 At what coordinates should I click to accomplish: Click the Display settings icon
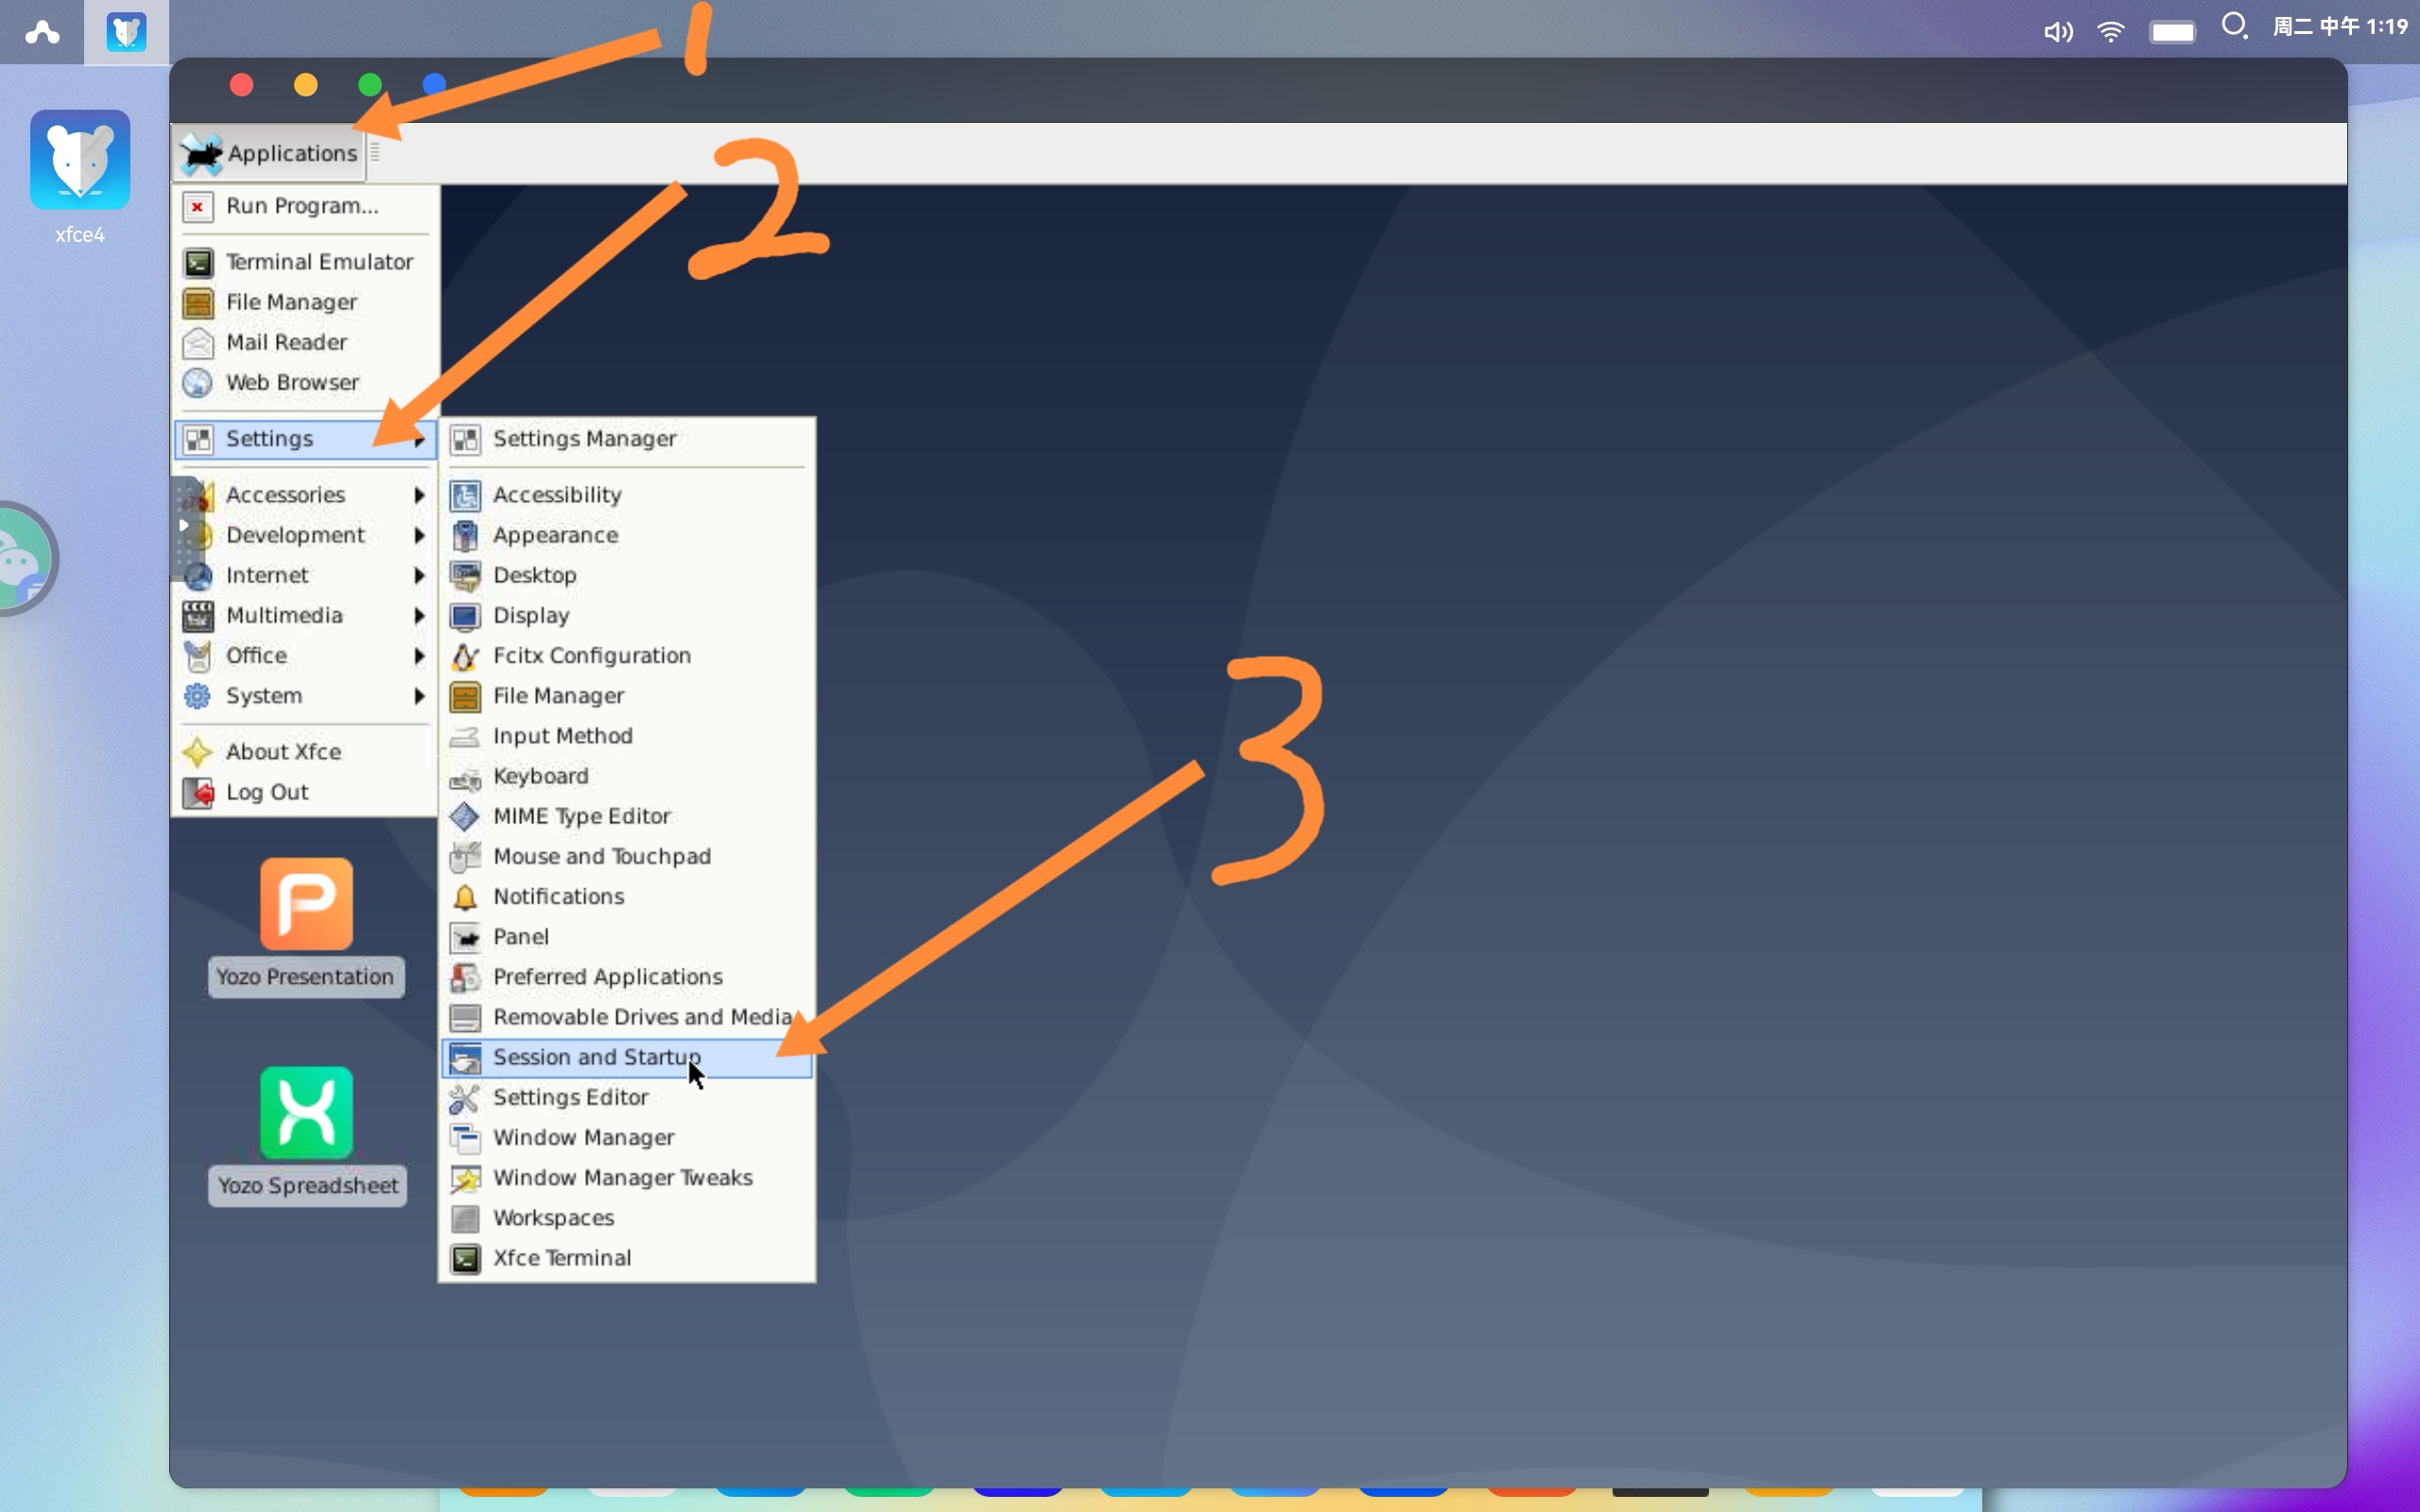465,616
